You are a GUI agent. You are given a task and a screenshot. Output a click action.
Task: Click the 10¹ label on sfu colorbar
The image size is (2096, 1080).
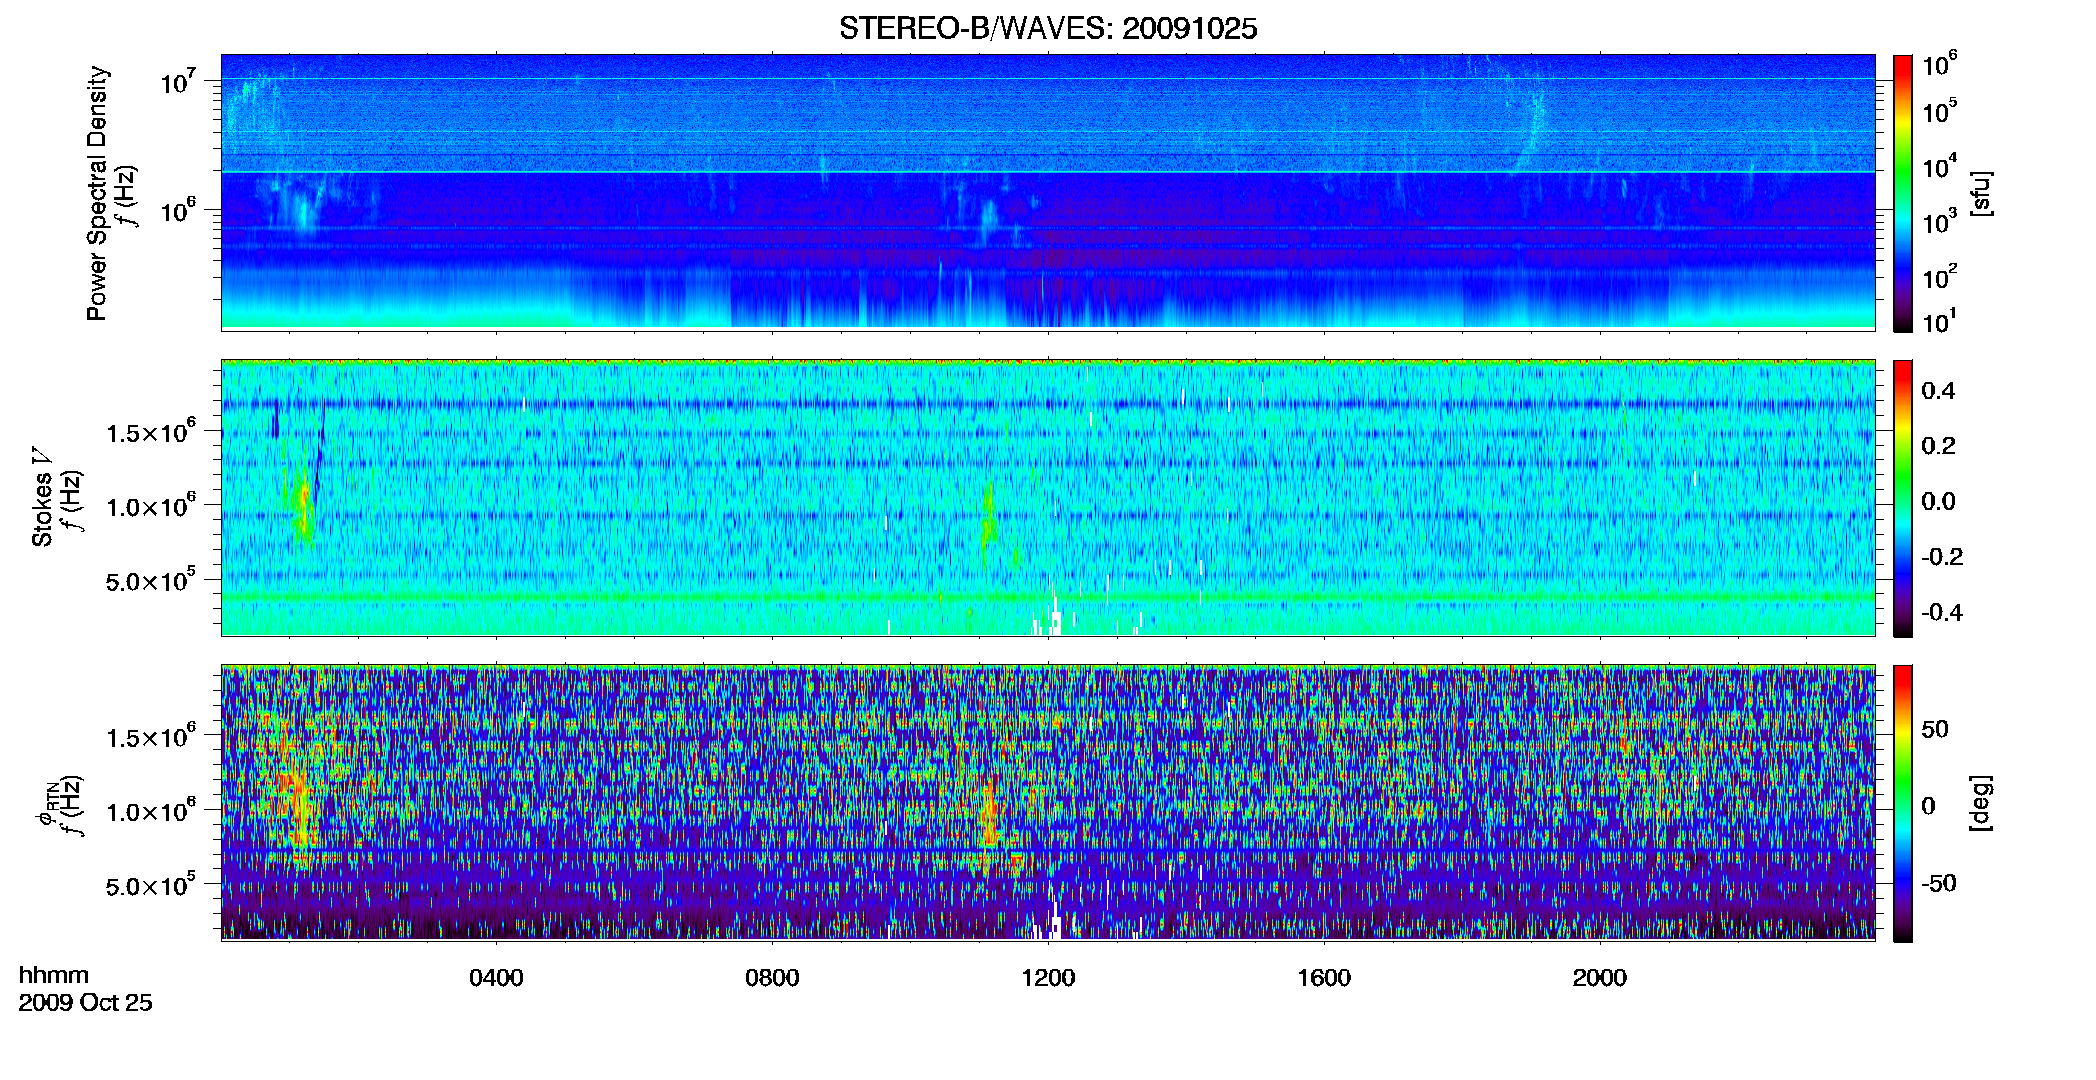[1939, 321]
